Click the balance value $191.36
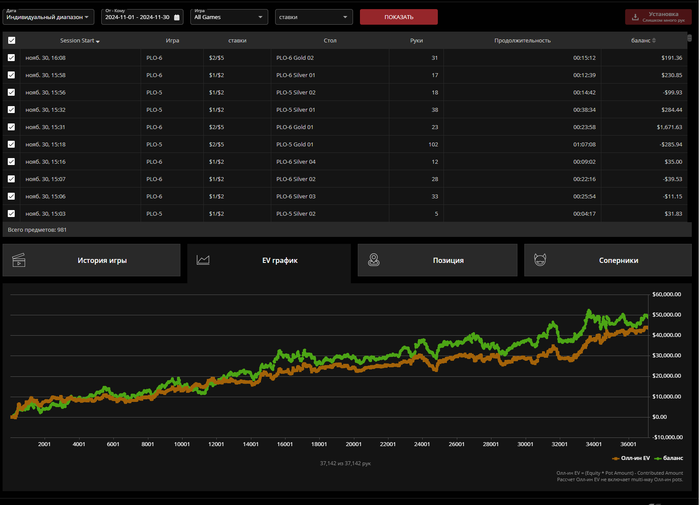Image resolution: width=700 pixels, height=505 pixels. 672,58
